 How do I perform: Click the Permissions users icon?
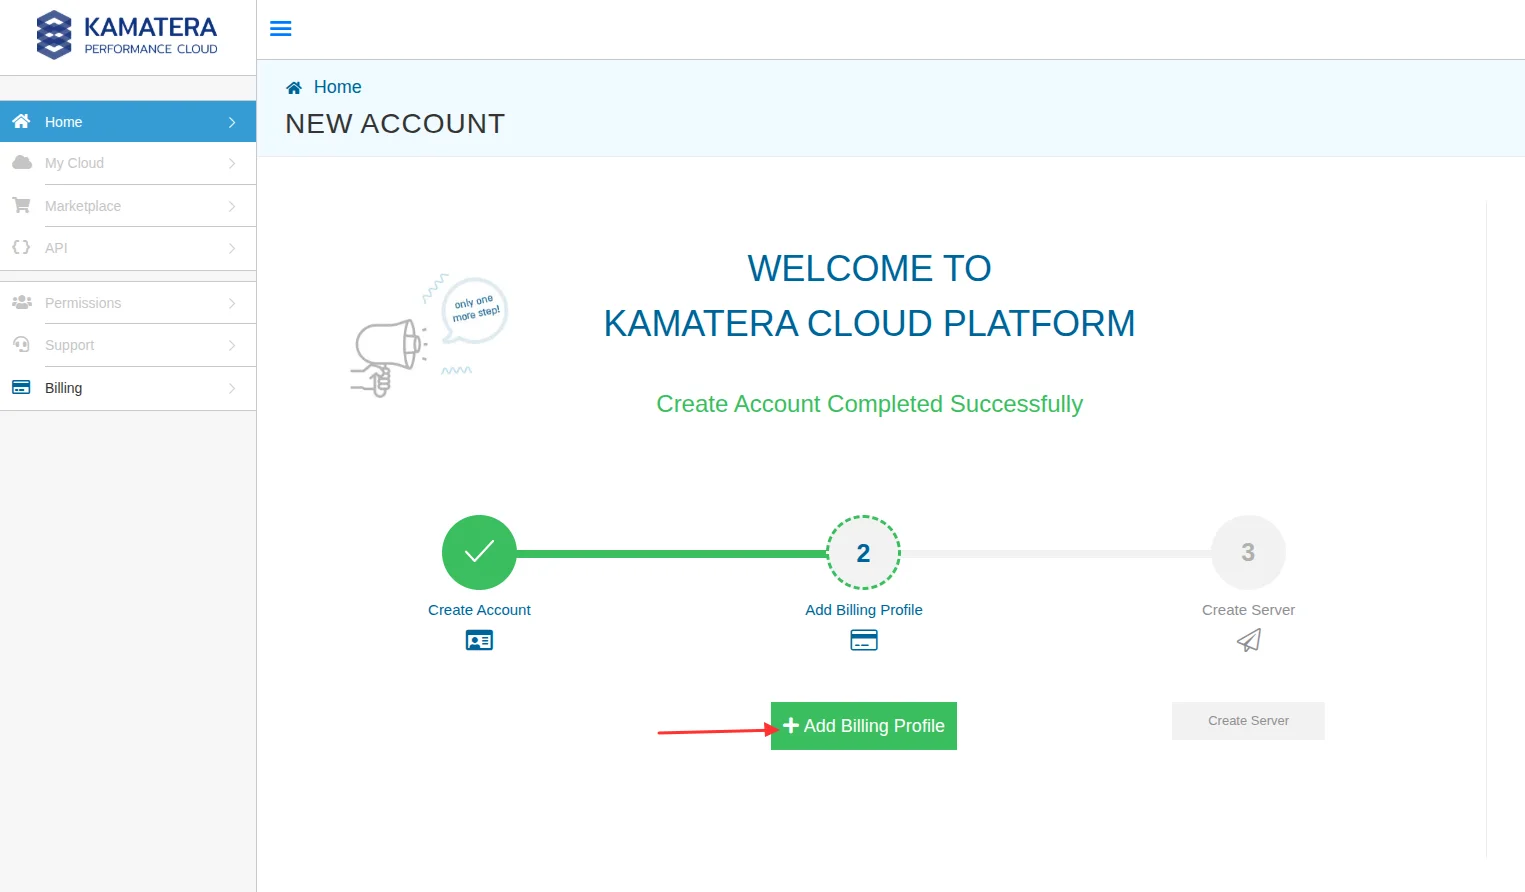[x=21, y=302]
